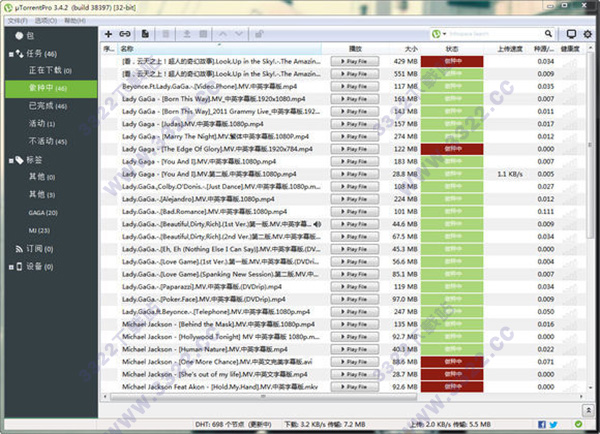Click the health bars icon on the first torrent row
The image size is (600, 434).
[570, 61]
